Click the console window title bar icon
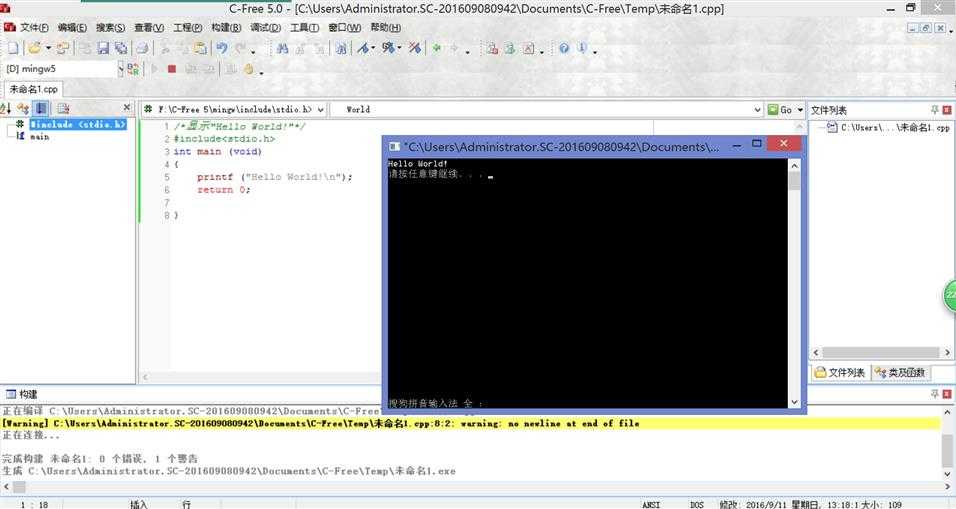 [394, 146]
